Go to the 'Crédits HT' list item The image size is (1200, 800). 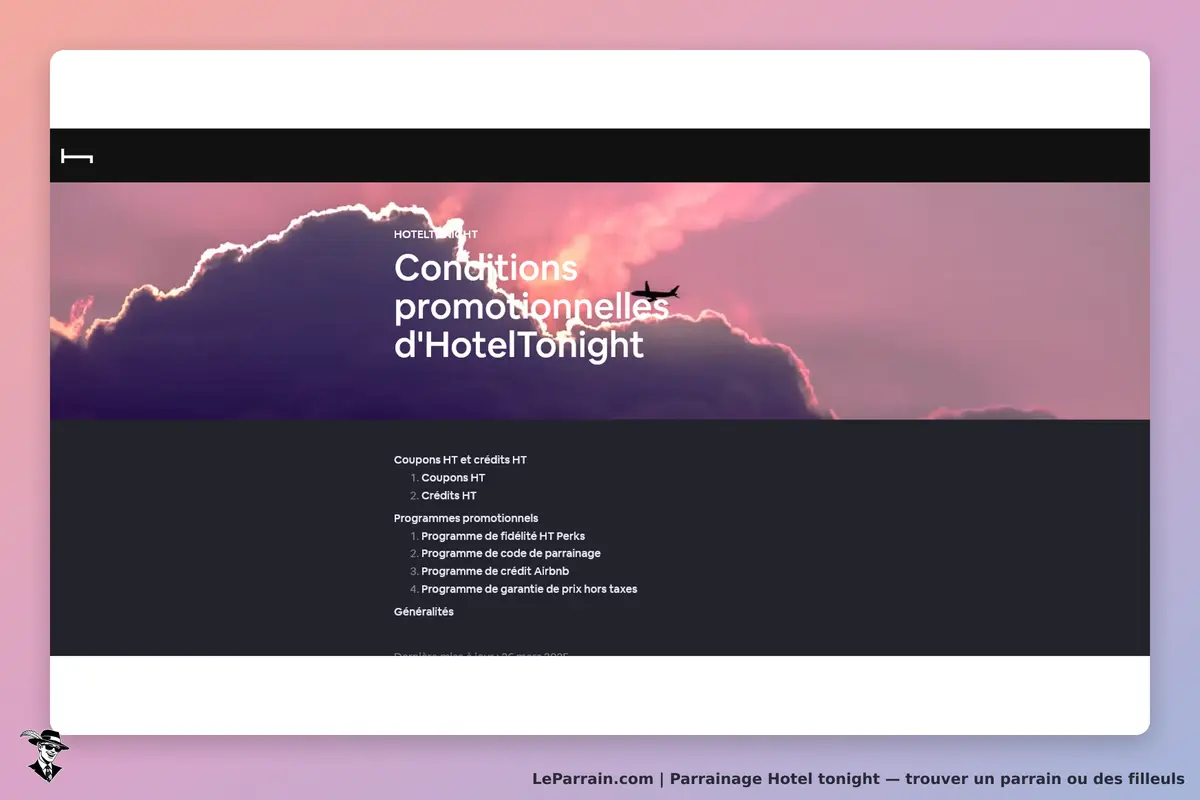point(449,496)
